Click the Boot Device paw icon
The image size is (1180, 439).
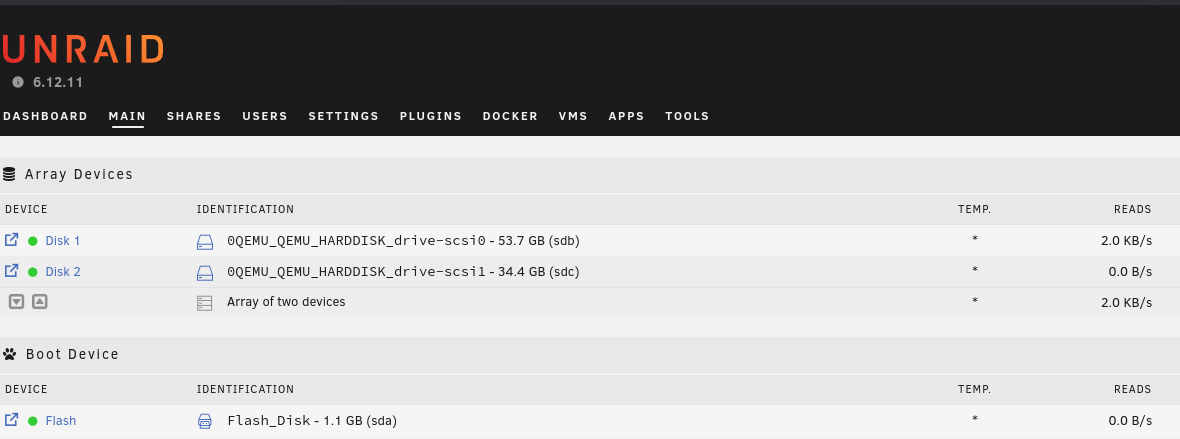[10, 354]
